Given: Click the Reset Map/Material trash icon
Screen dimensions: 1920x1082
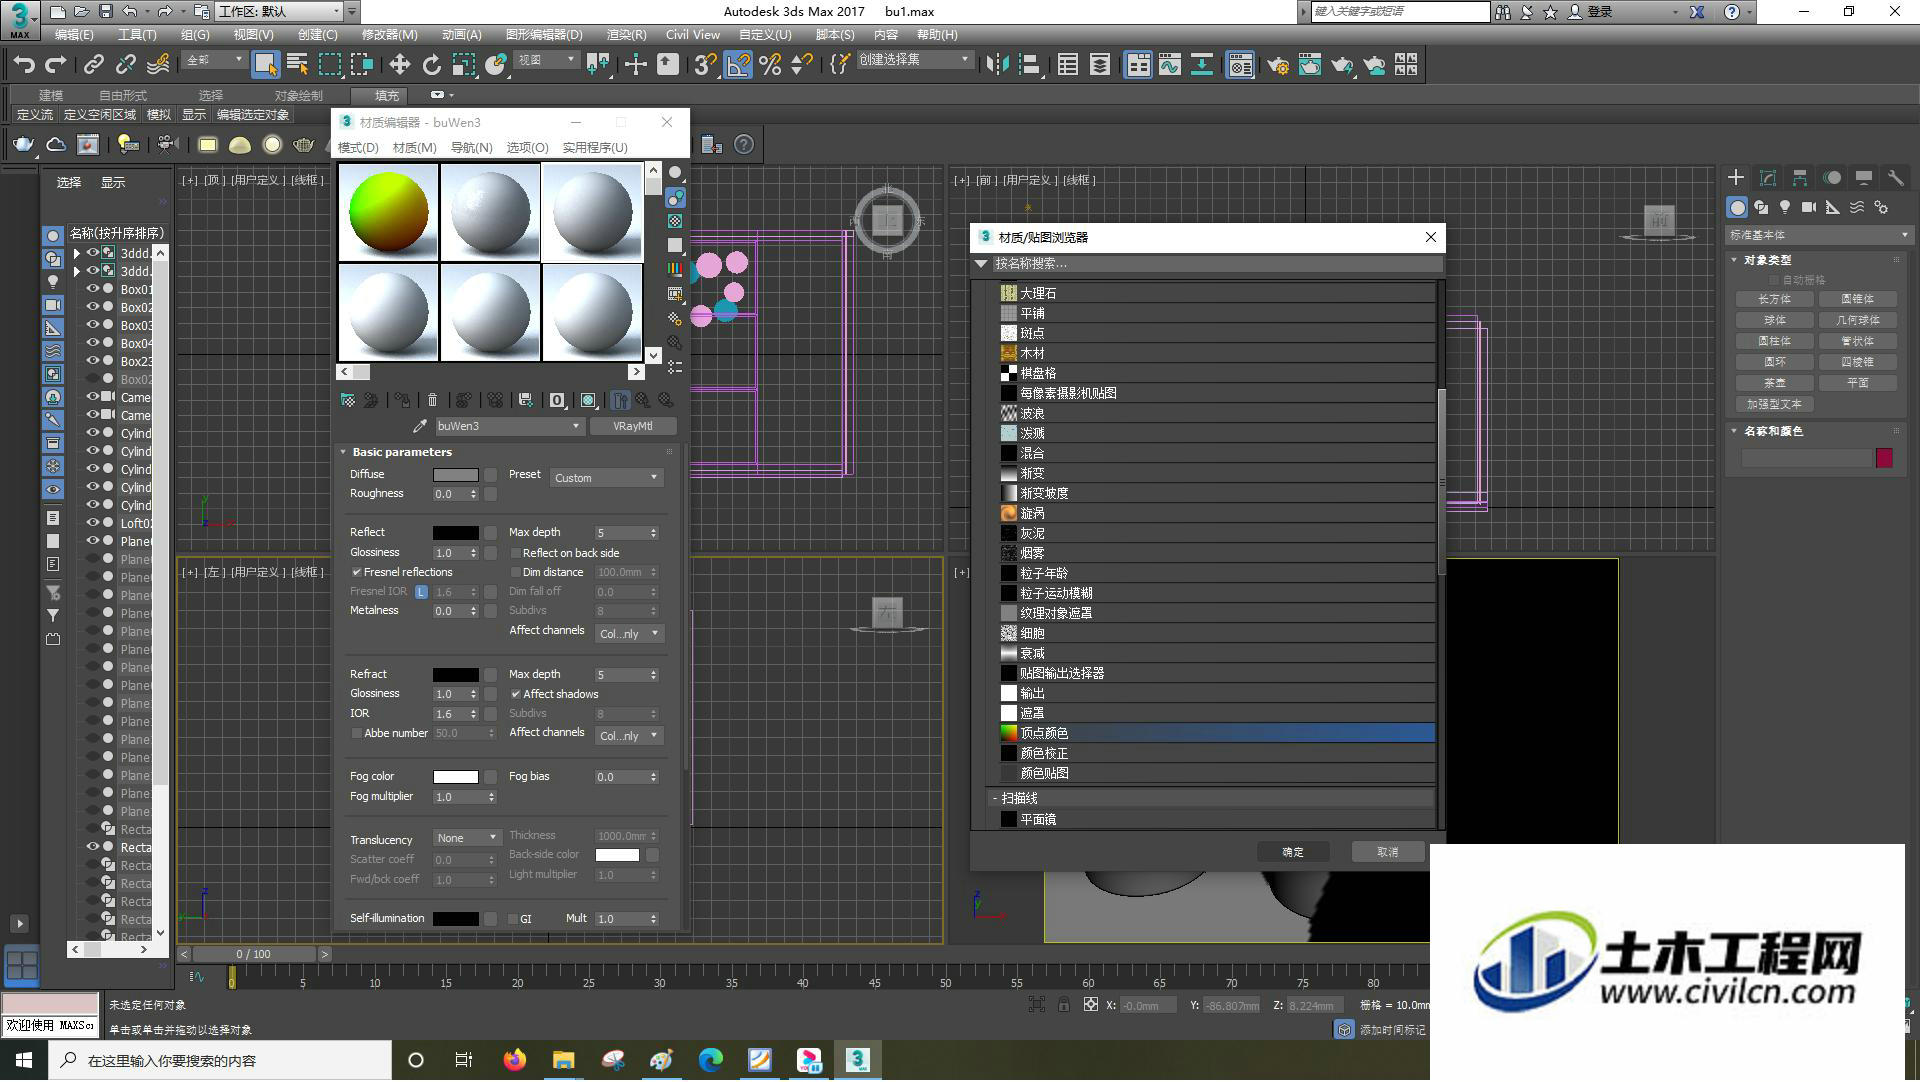Looking at the screenshot, I should [x=432, y=400].
